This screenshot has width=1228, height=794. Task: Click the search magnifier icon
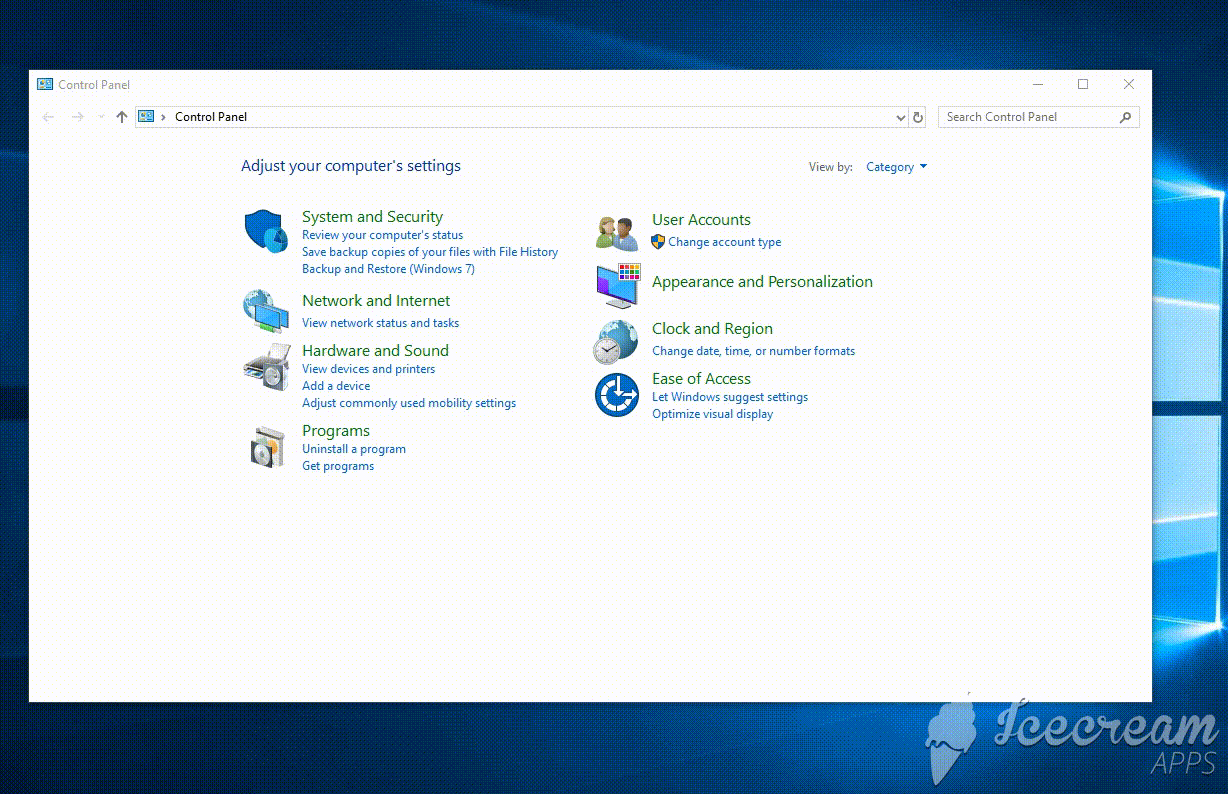pyautogui.click(x=1125, y=117)
